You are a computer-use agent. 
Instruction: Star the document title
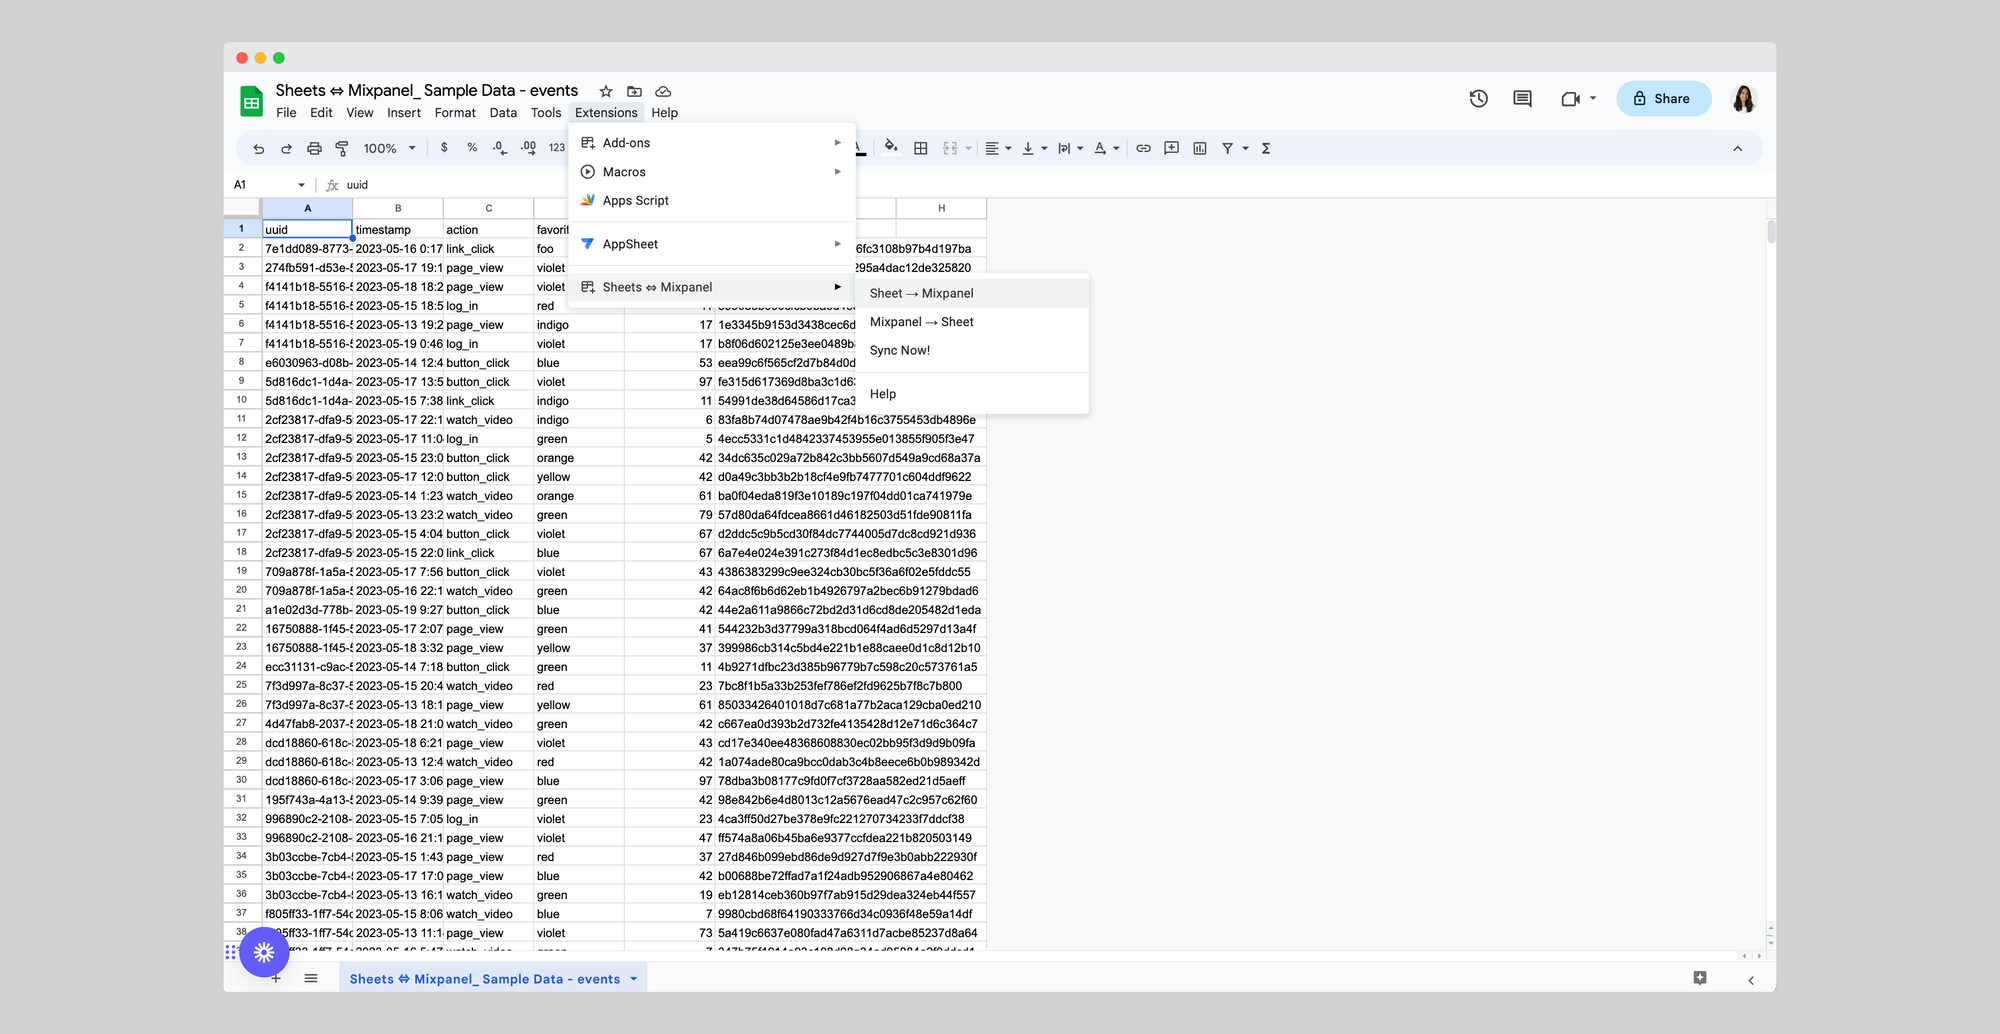click(x=605, y=91)
